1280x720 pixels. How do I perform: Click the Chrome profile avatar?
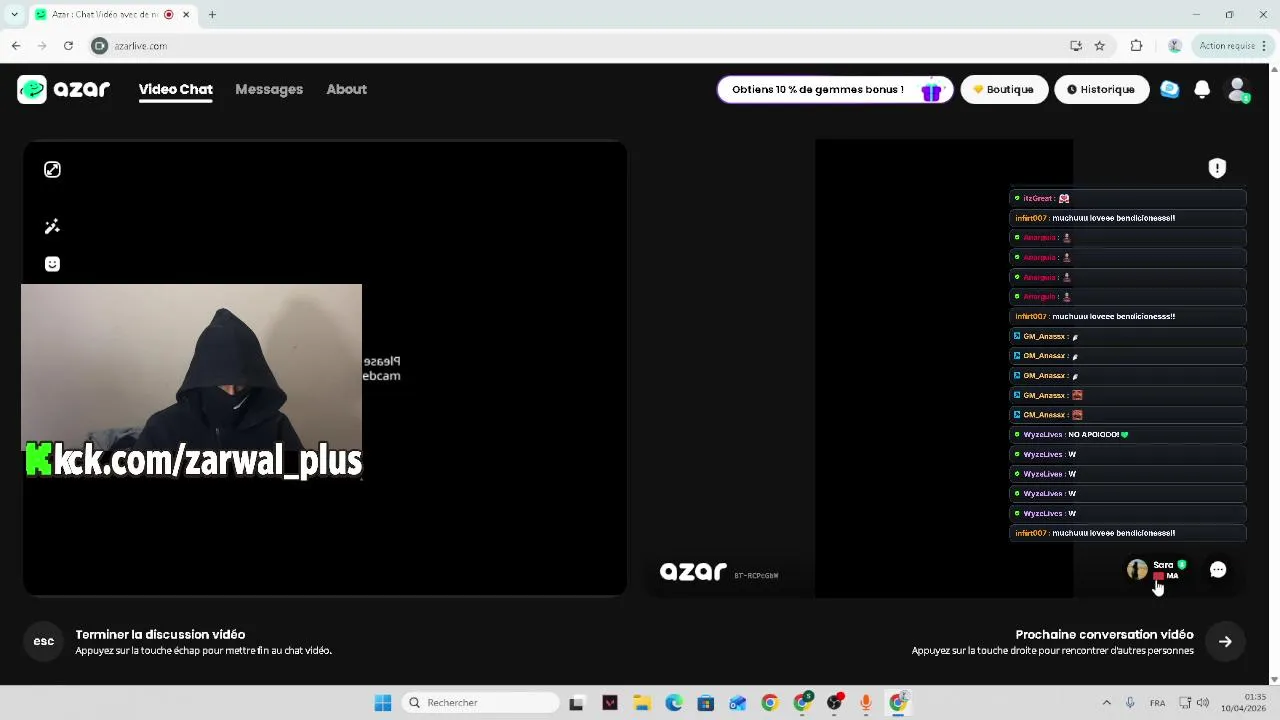1175,45
